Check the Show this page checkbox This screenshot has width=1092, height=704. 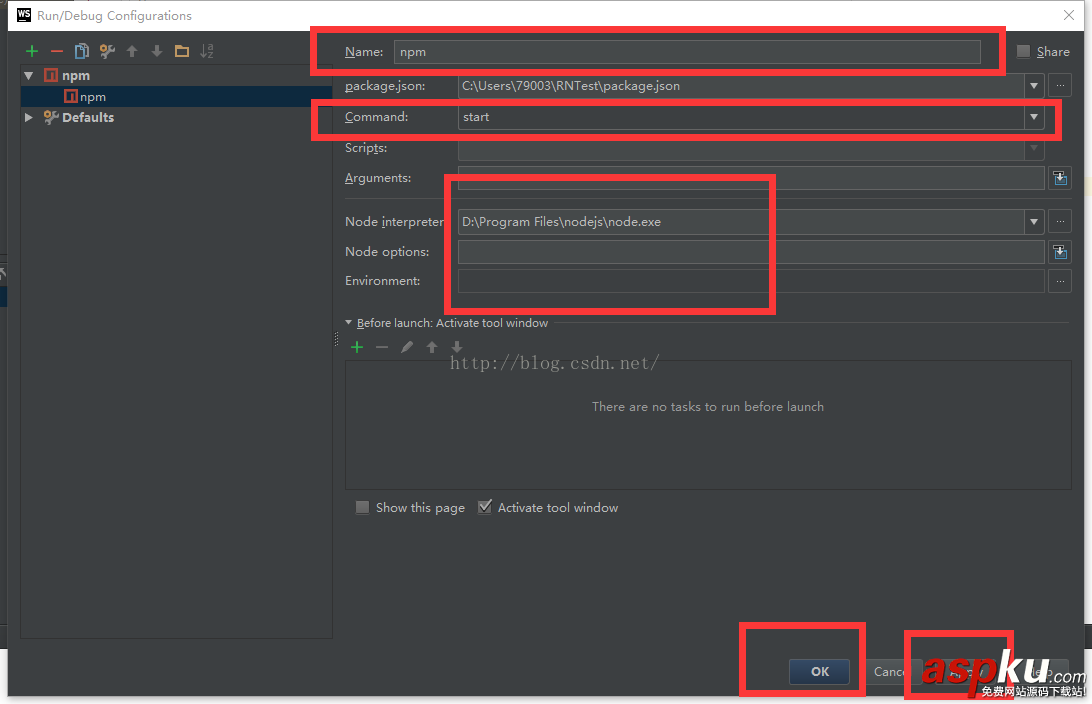coord(362,508)
